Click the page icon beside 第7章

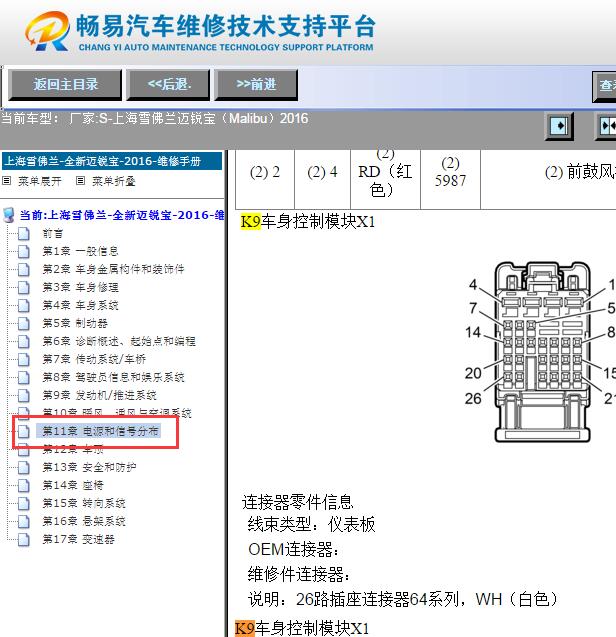pos(24,359)
